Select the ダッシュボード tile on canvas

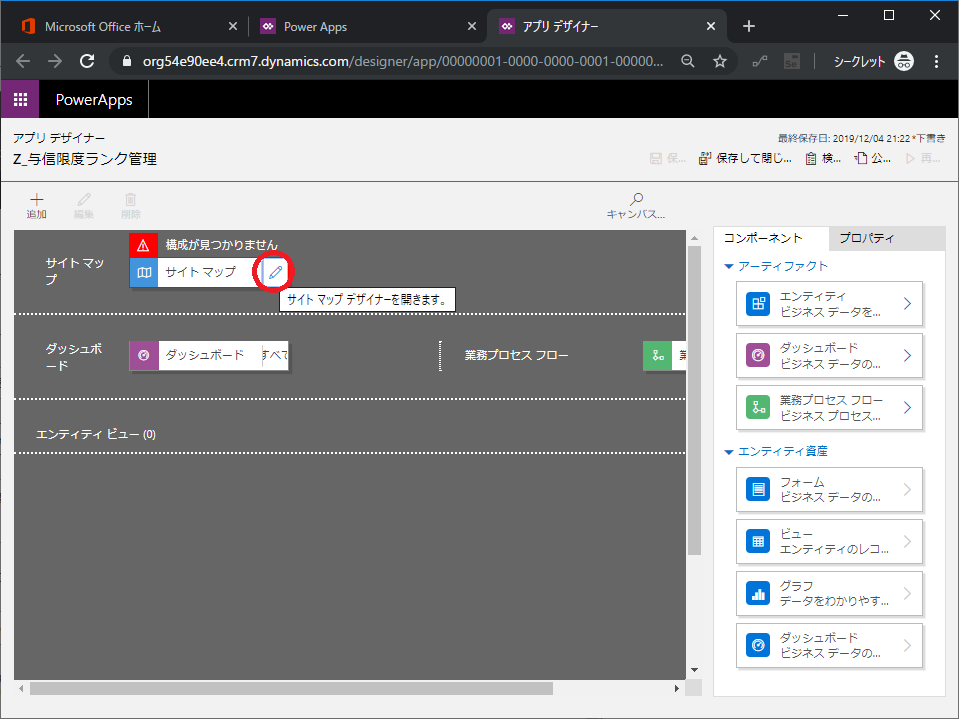pos(209,355)
